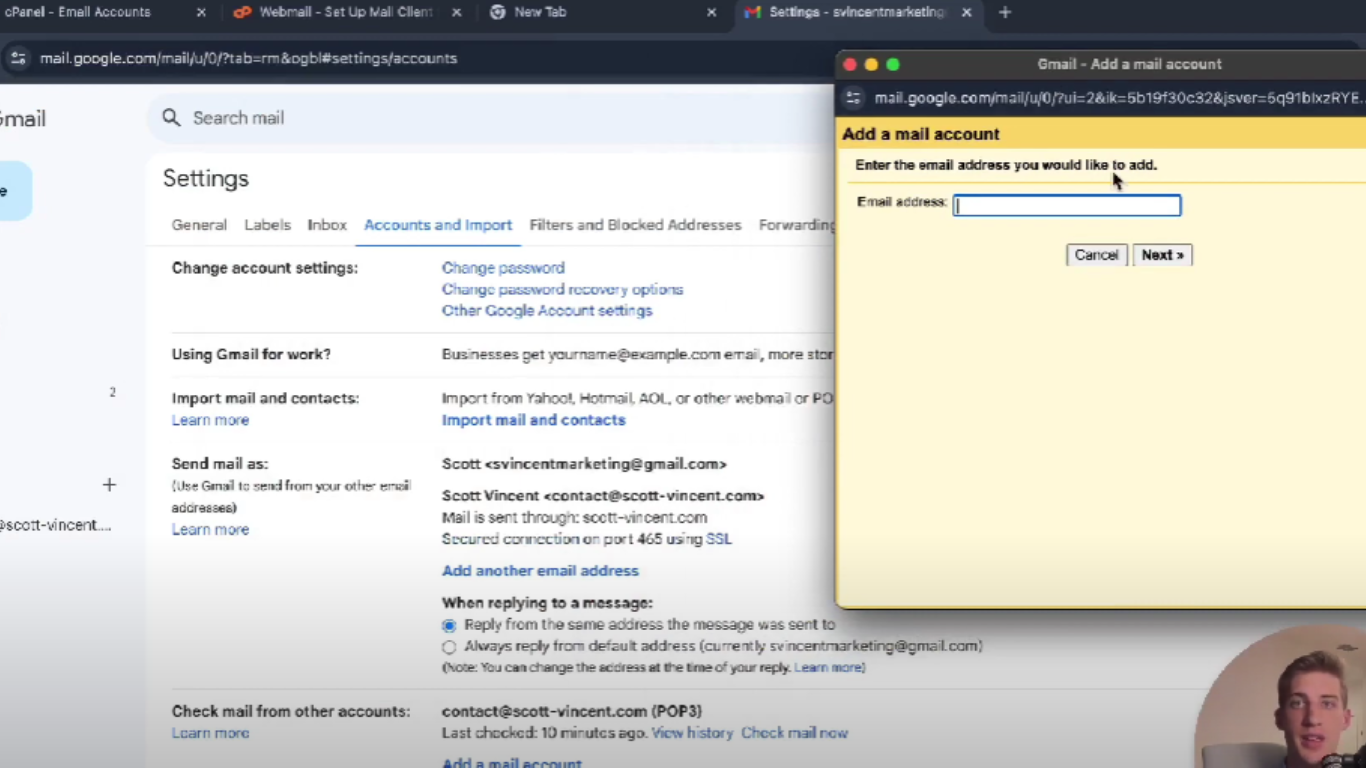Viewport: 1366px width, 768px height.
Task: Click Learn more under Import mail and contacts
Action: pyautogui.click(x=210, y=420)
